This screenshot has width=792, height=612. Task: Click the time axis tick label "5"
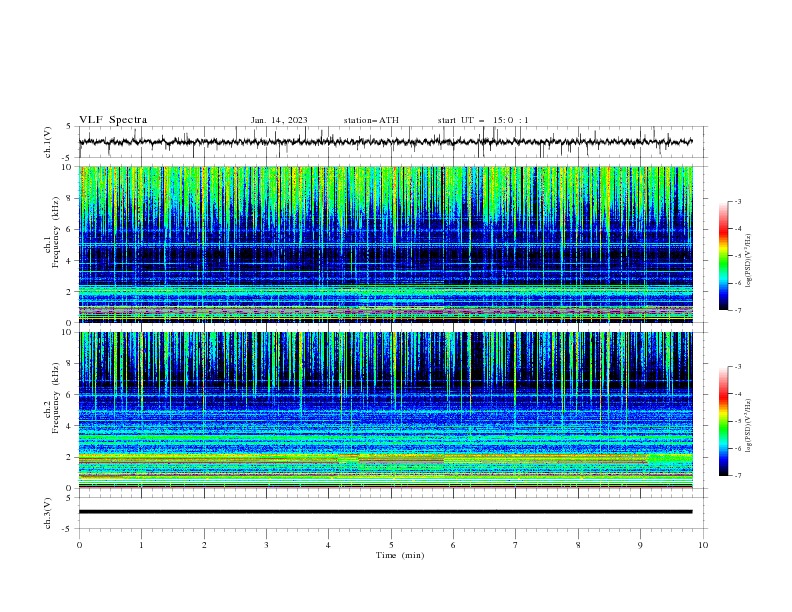click(391, 545)
